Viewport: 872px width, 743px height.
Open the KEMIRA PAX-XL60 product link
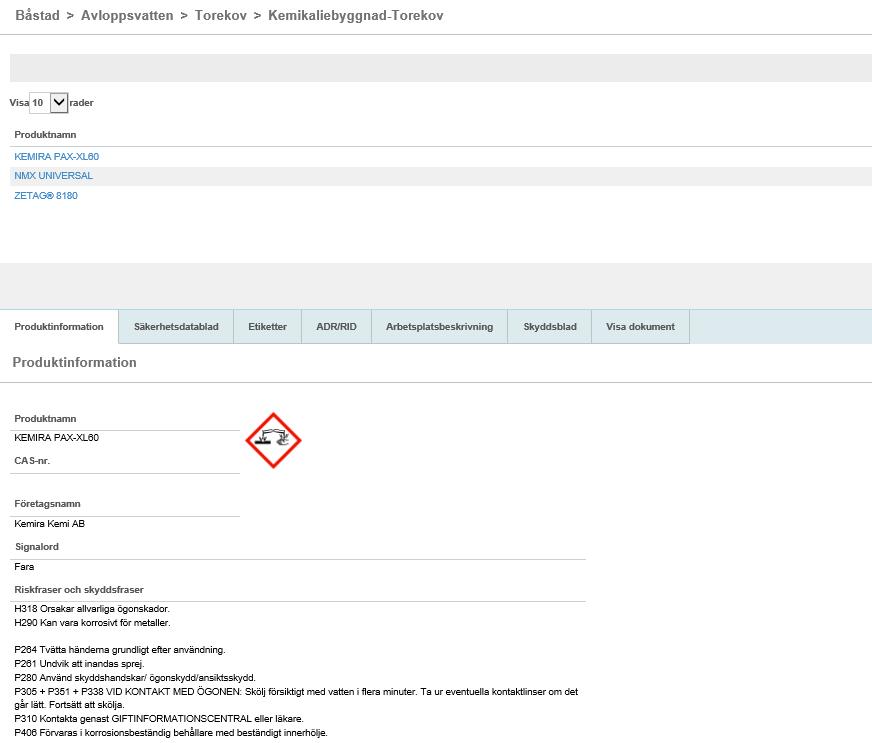pyautogui.click(x=57, y=157)
